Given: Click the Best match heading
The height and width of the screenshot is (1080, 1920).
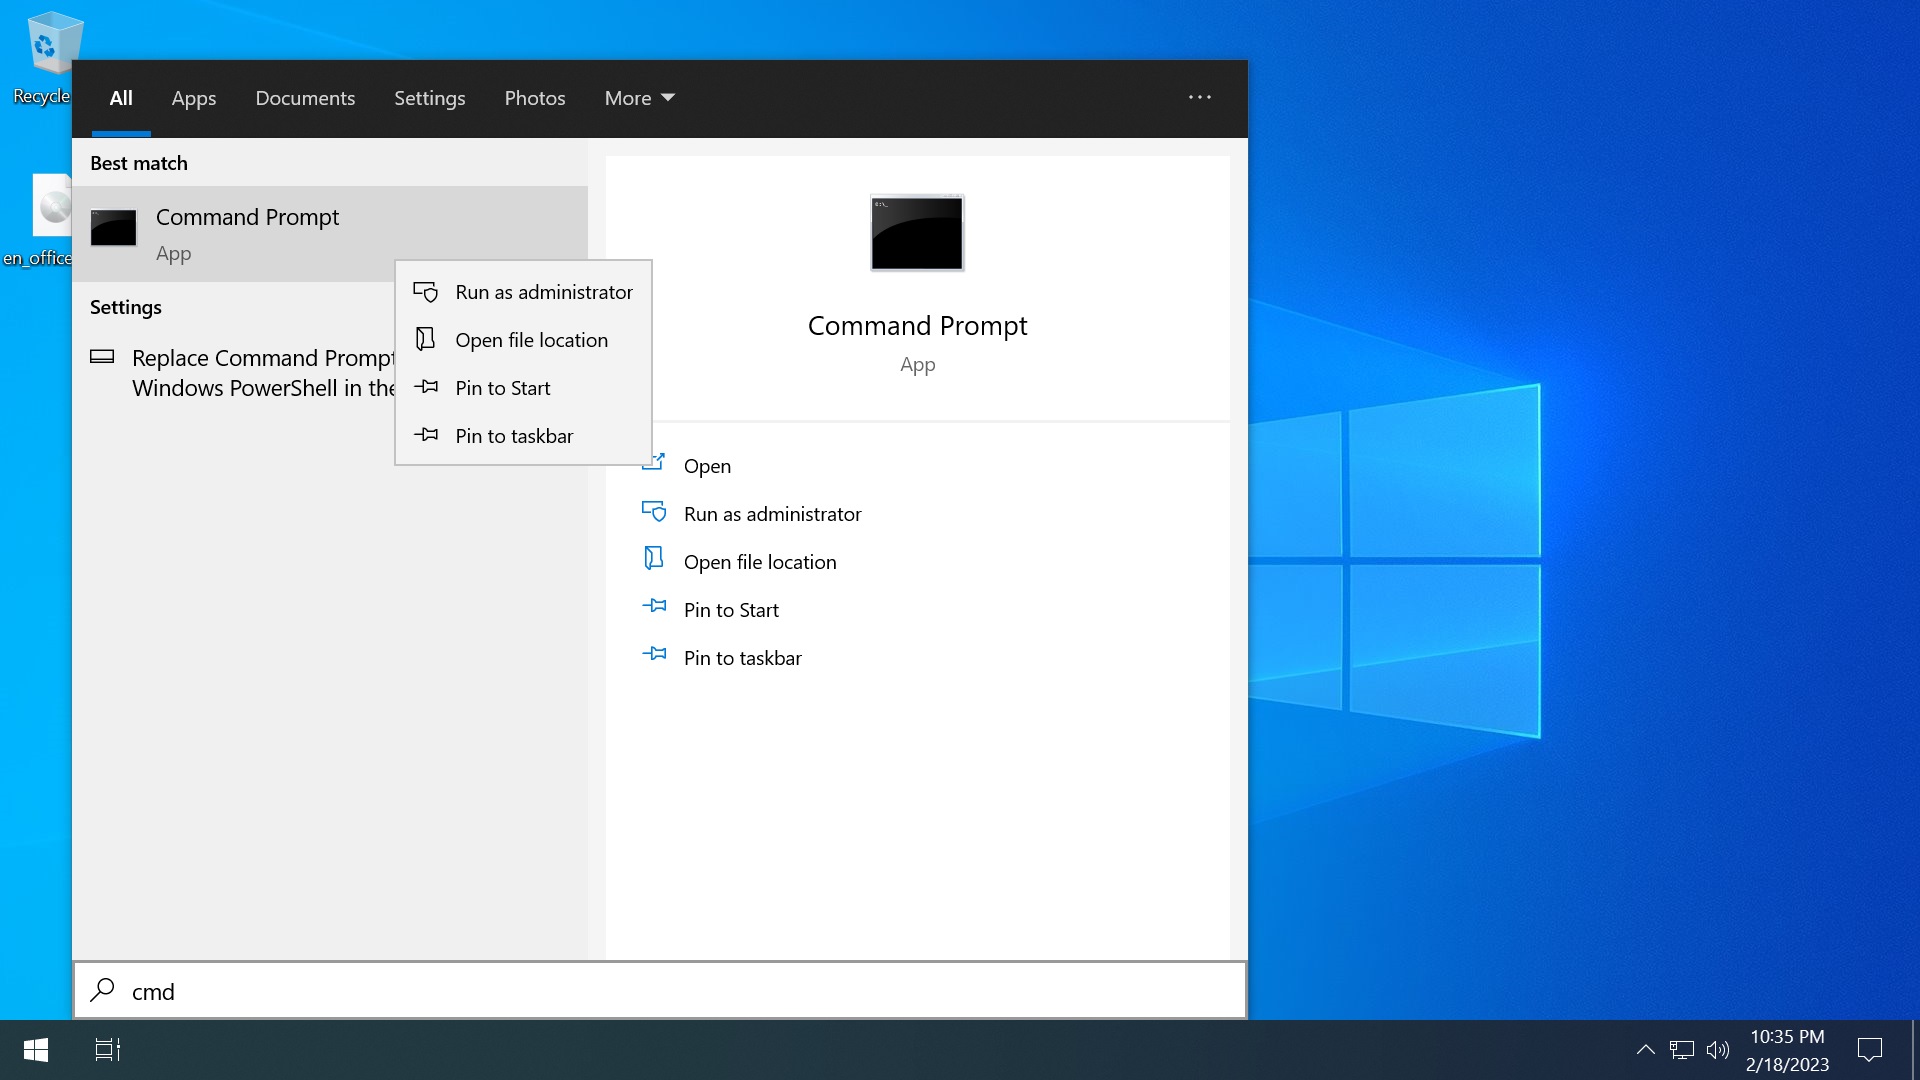Looking at the screenshot, I should pyautogui.click(x=139, y=163).
